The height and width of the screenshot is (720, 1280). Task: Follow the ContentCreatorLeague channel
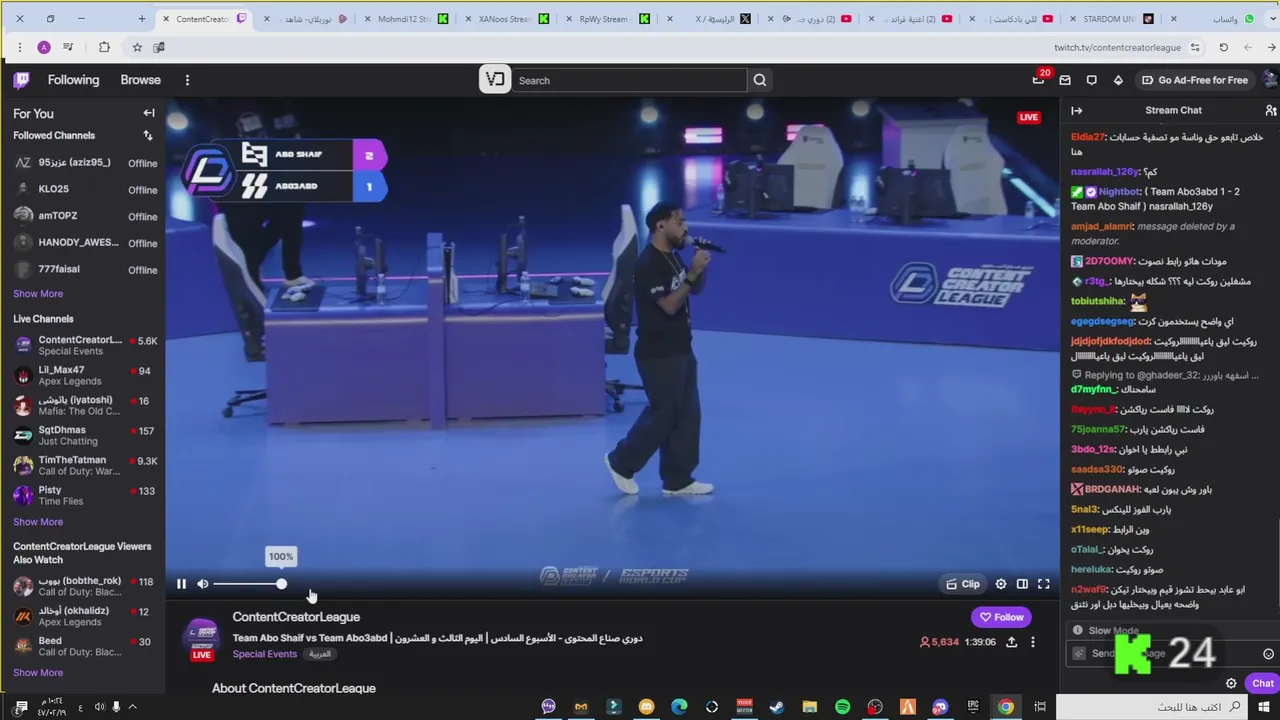[x=1001, y=617]
